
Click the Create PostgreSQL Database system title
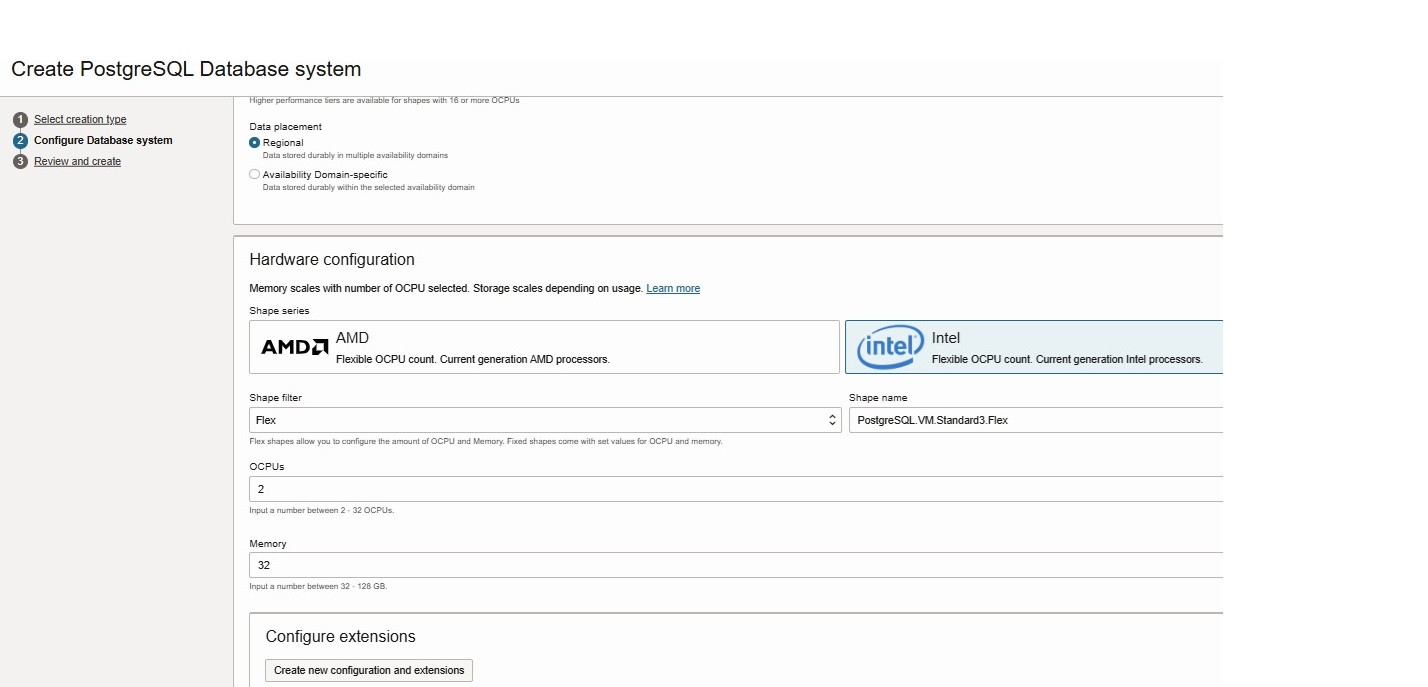[x=186, y=69]
